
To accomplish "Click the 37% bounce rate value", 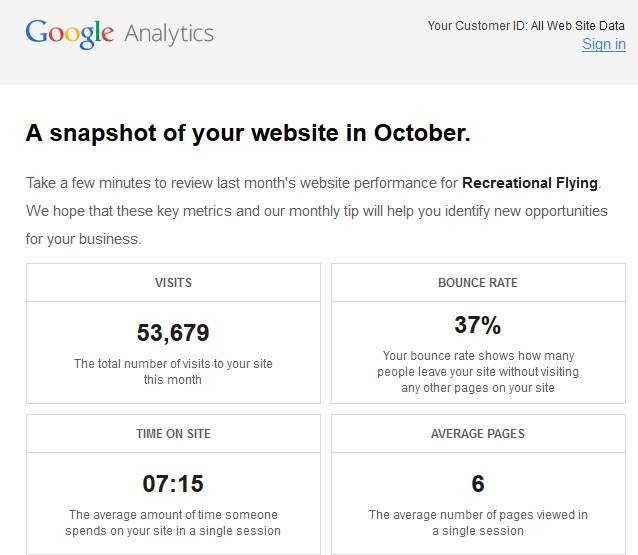I will (x=478, y=325).
